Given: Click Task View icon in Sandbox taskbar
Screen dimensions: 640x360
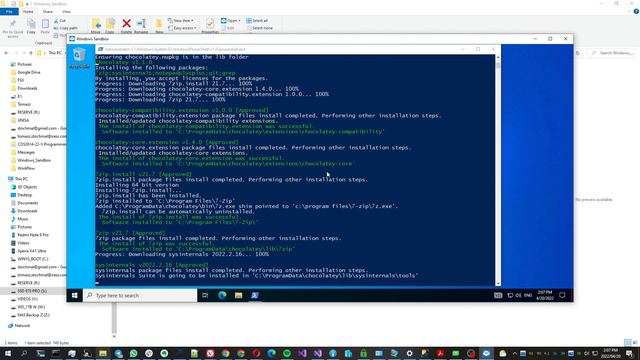Looking at the screenshot, I should tap(205, 295).
